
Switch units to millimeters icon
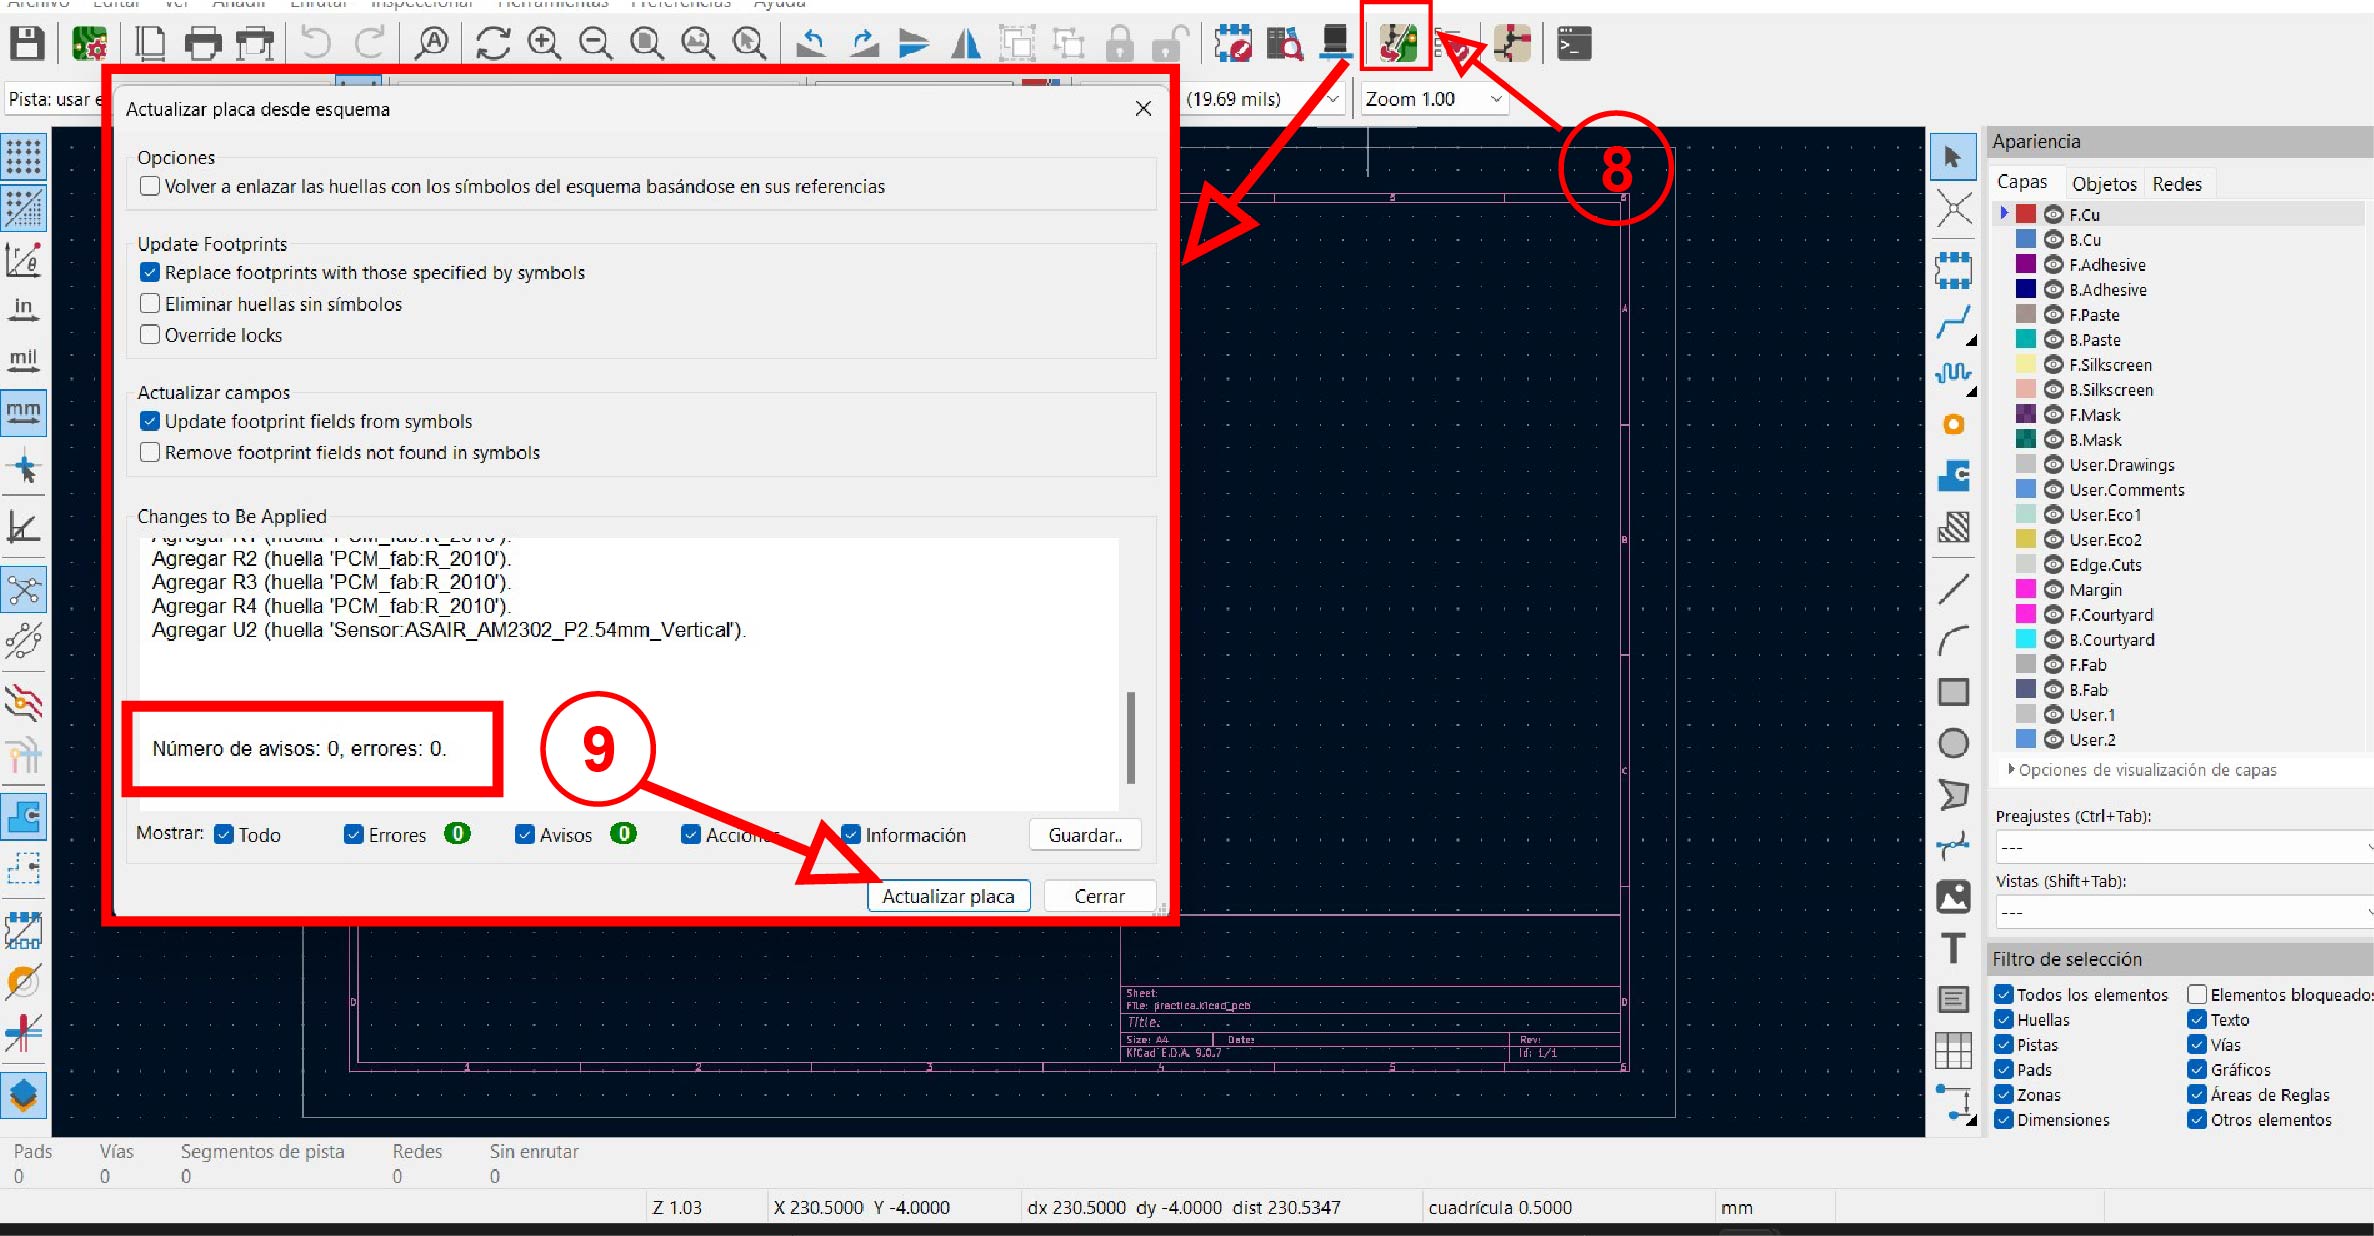point(24,411)
